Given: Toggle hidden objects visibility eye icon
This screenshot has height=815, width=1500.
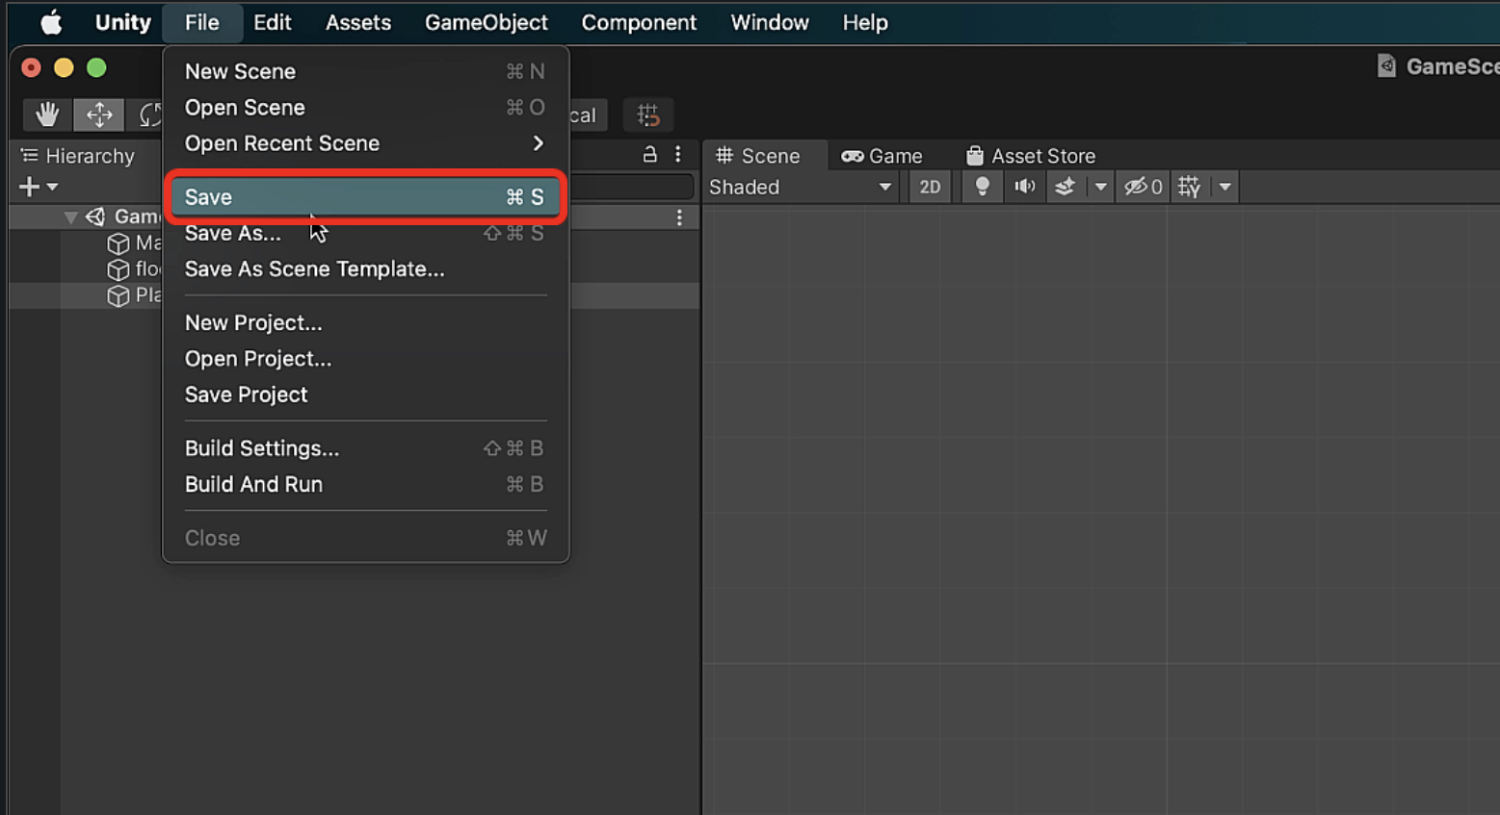Looking at the screenshot, I should coord(1142,187).
